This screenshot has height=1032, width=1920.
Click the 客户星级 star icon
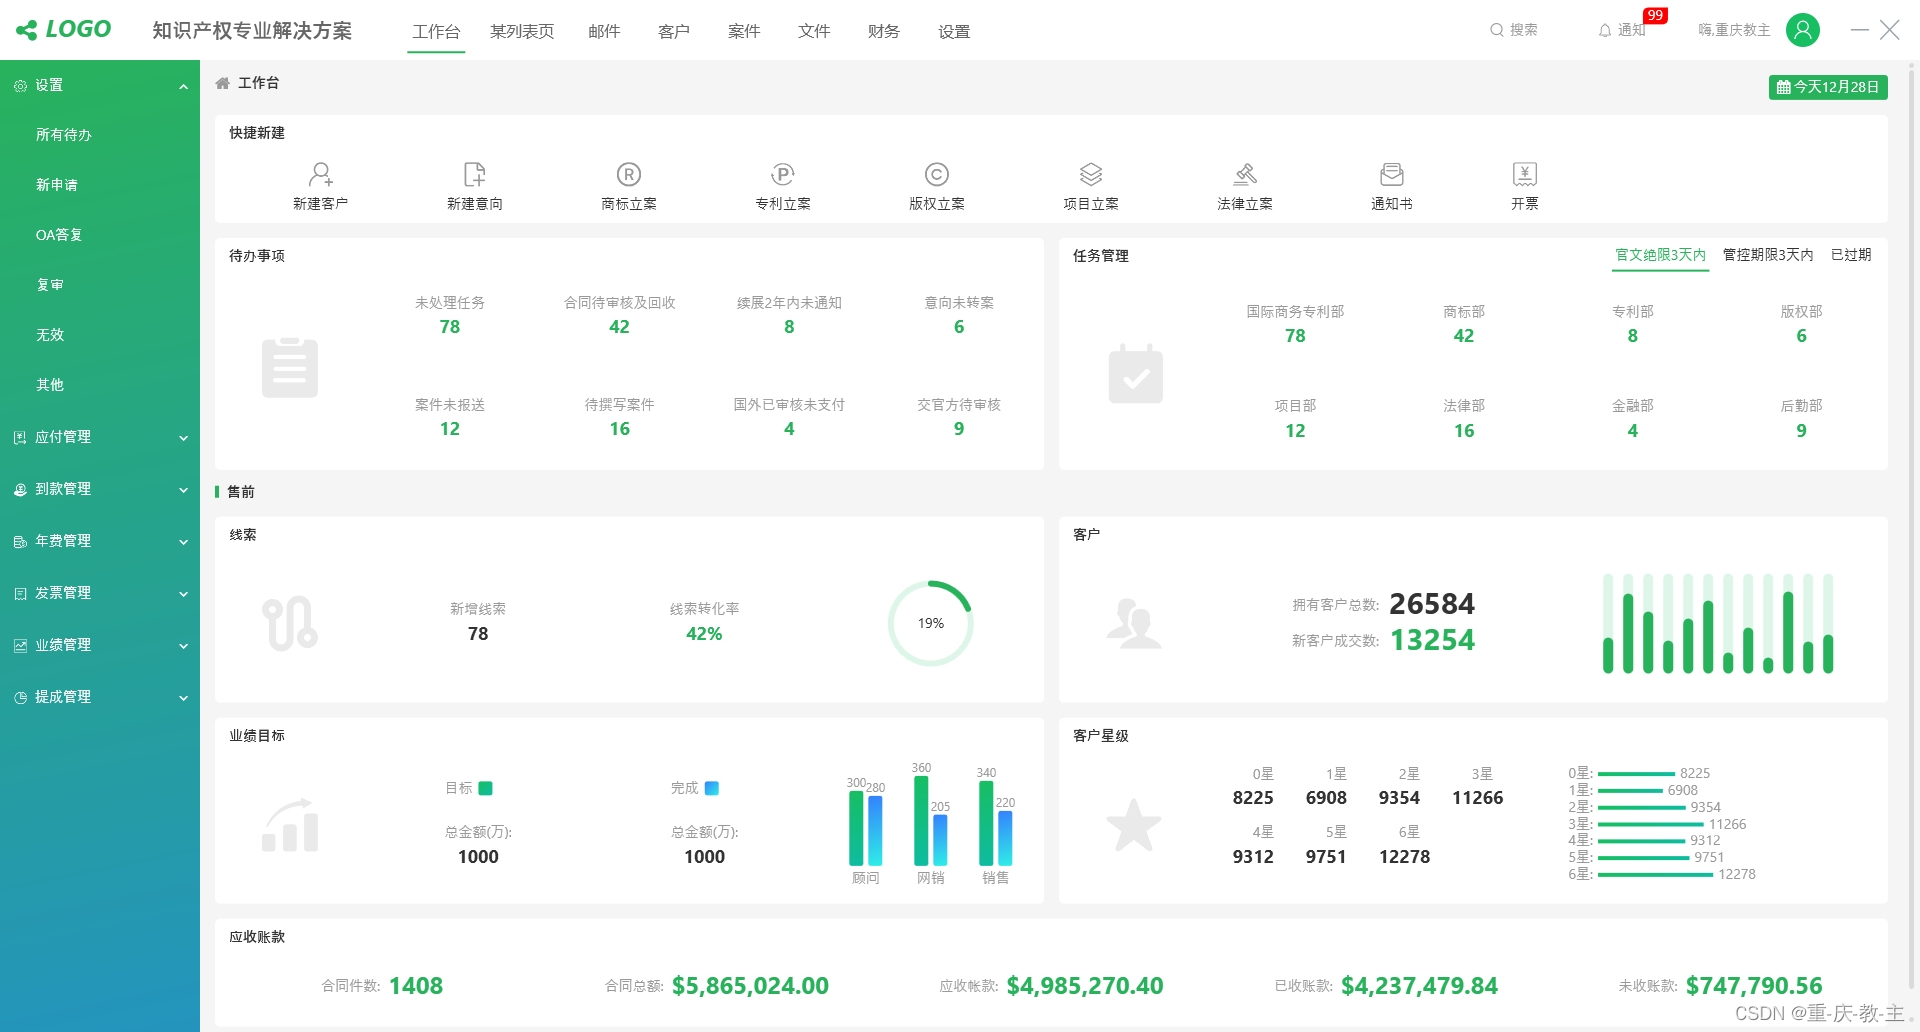click(x=1134, y=825)
